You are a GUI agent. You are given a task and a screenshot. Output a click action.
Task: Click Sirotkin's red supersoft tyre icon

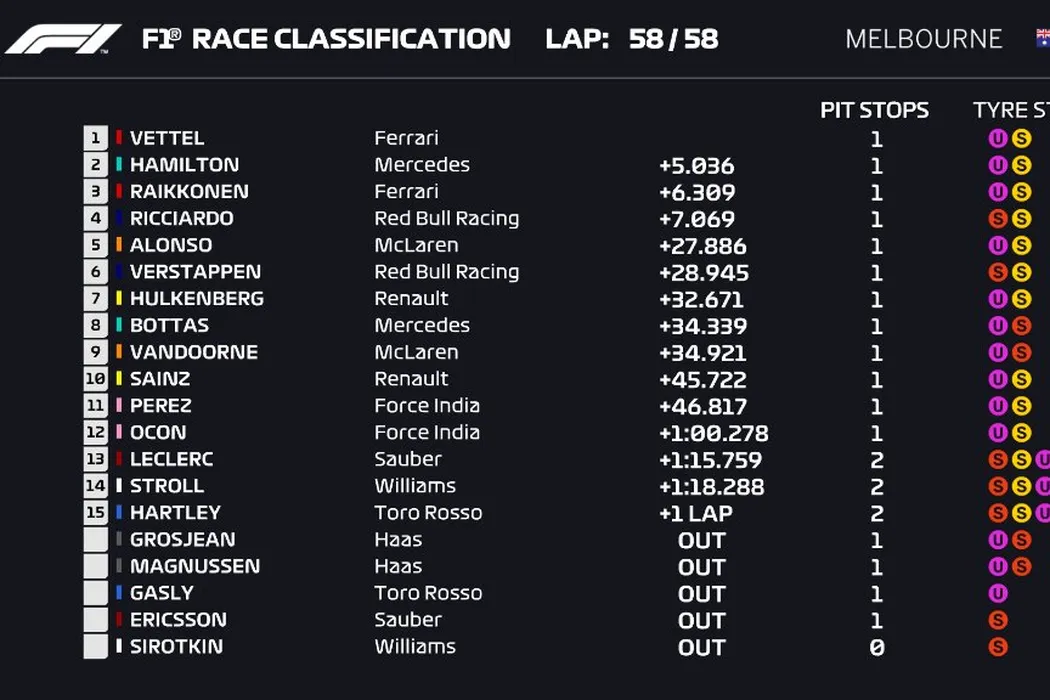point(997,647)
